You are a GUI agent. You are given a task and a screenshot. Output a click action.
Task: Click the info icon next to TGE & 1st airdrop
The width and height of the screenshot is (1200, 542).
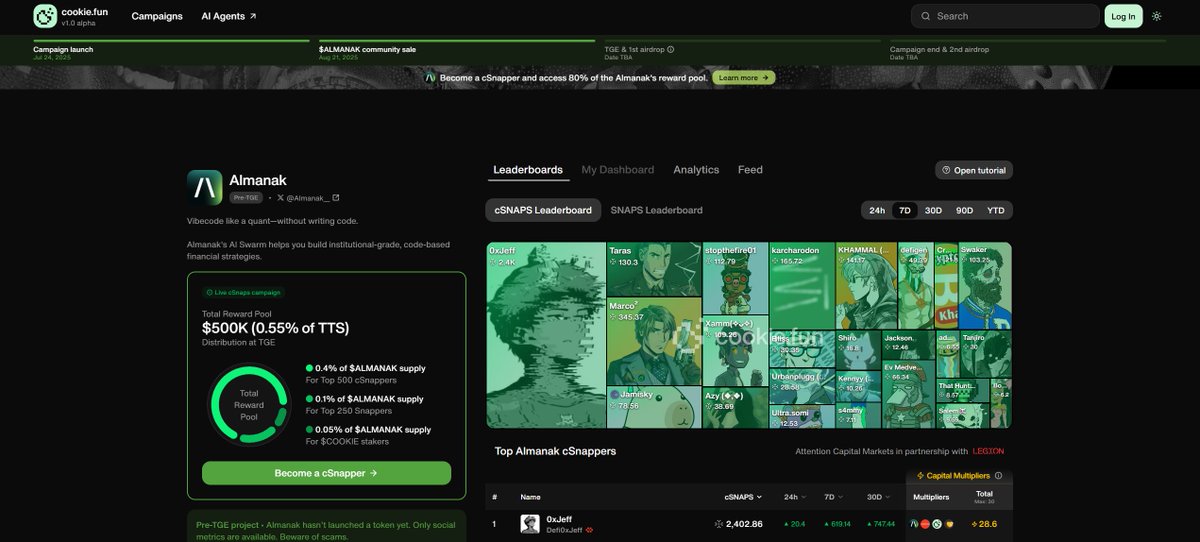(x=671, y=49)
